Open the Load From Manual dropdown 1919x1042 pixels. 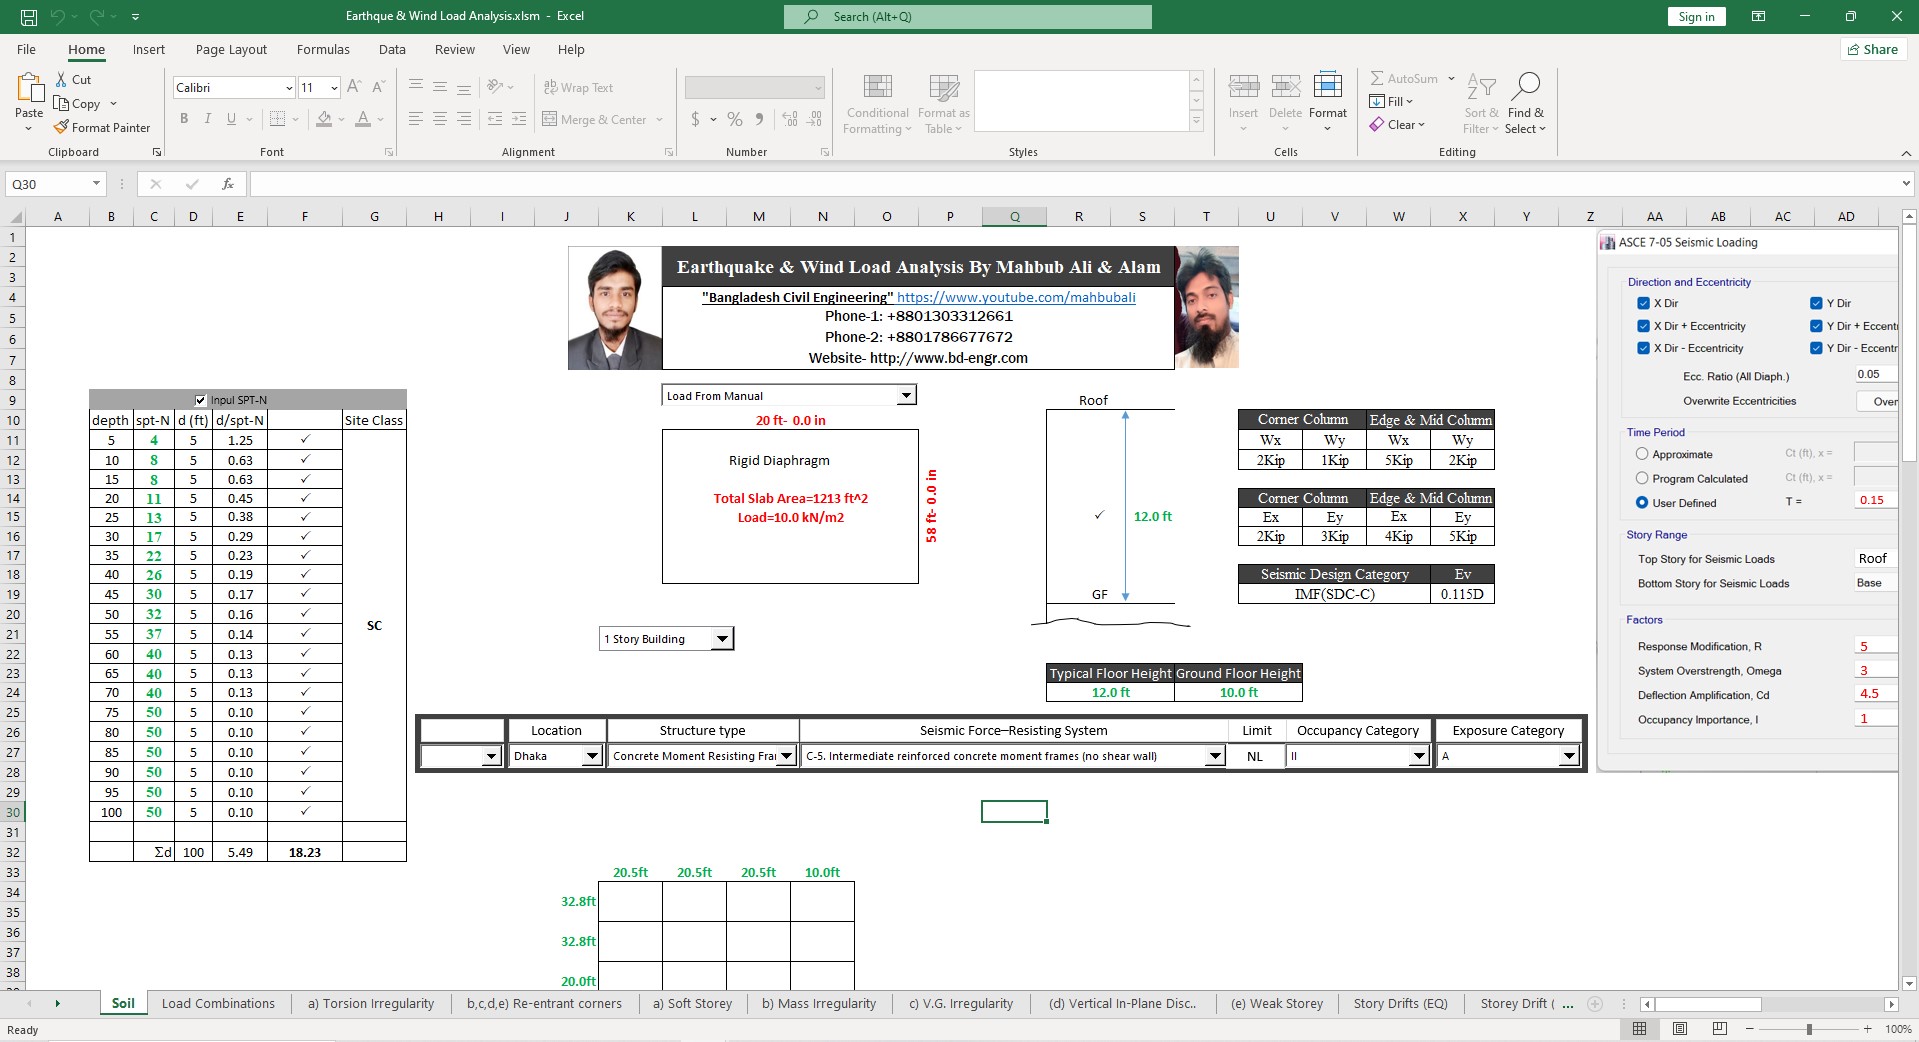905,396
